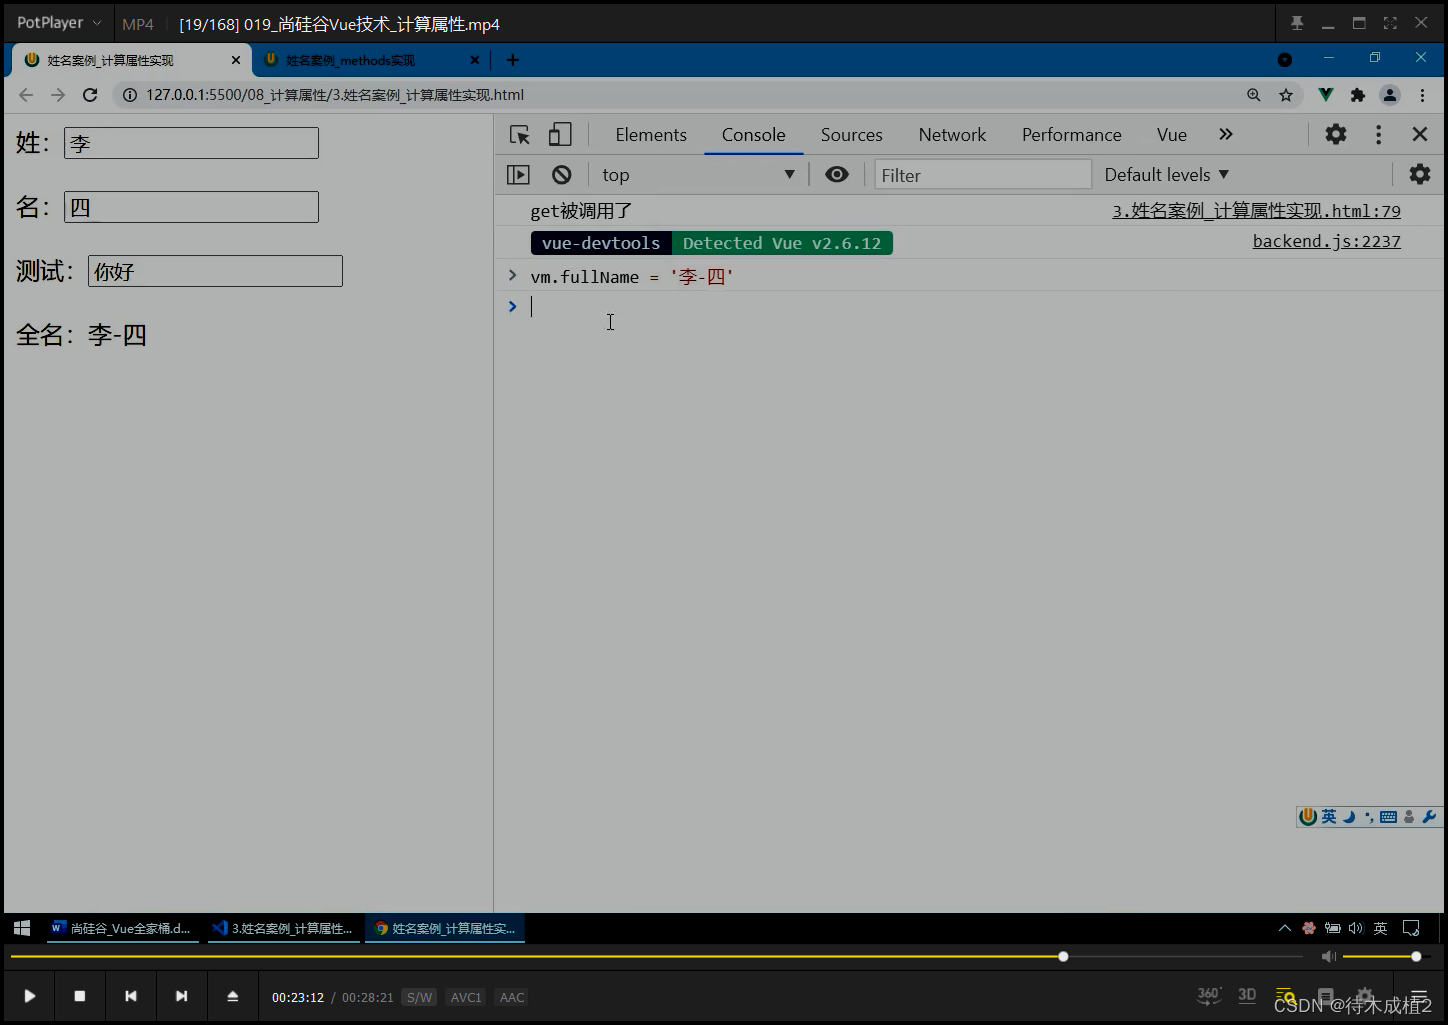1448x1025 pixels.
Task: Click the elapsed time 00:23:12
Action: tap(298, 997)
